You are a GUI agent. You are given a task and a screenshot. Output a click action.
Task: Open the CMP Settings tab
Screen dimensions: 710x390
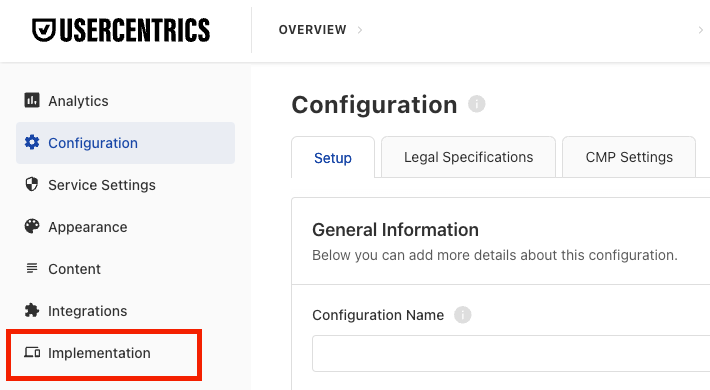(629, 157)
